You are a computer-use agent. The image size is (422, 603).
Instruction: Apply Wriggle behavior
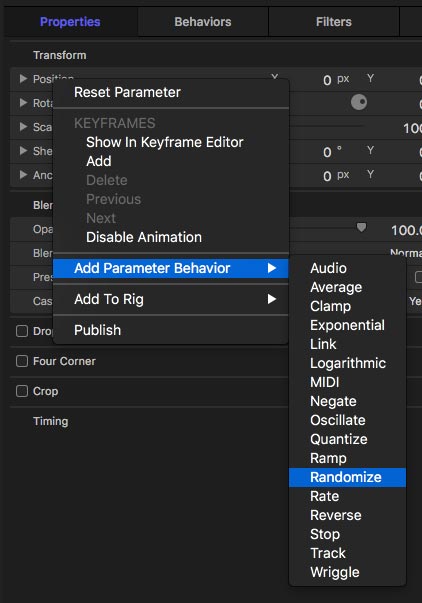(x=347, y=572)
